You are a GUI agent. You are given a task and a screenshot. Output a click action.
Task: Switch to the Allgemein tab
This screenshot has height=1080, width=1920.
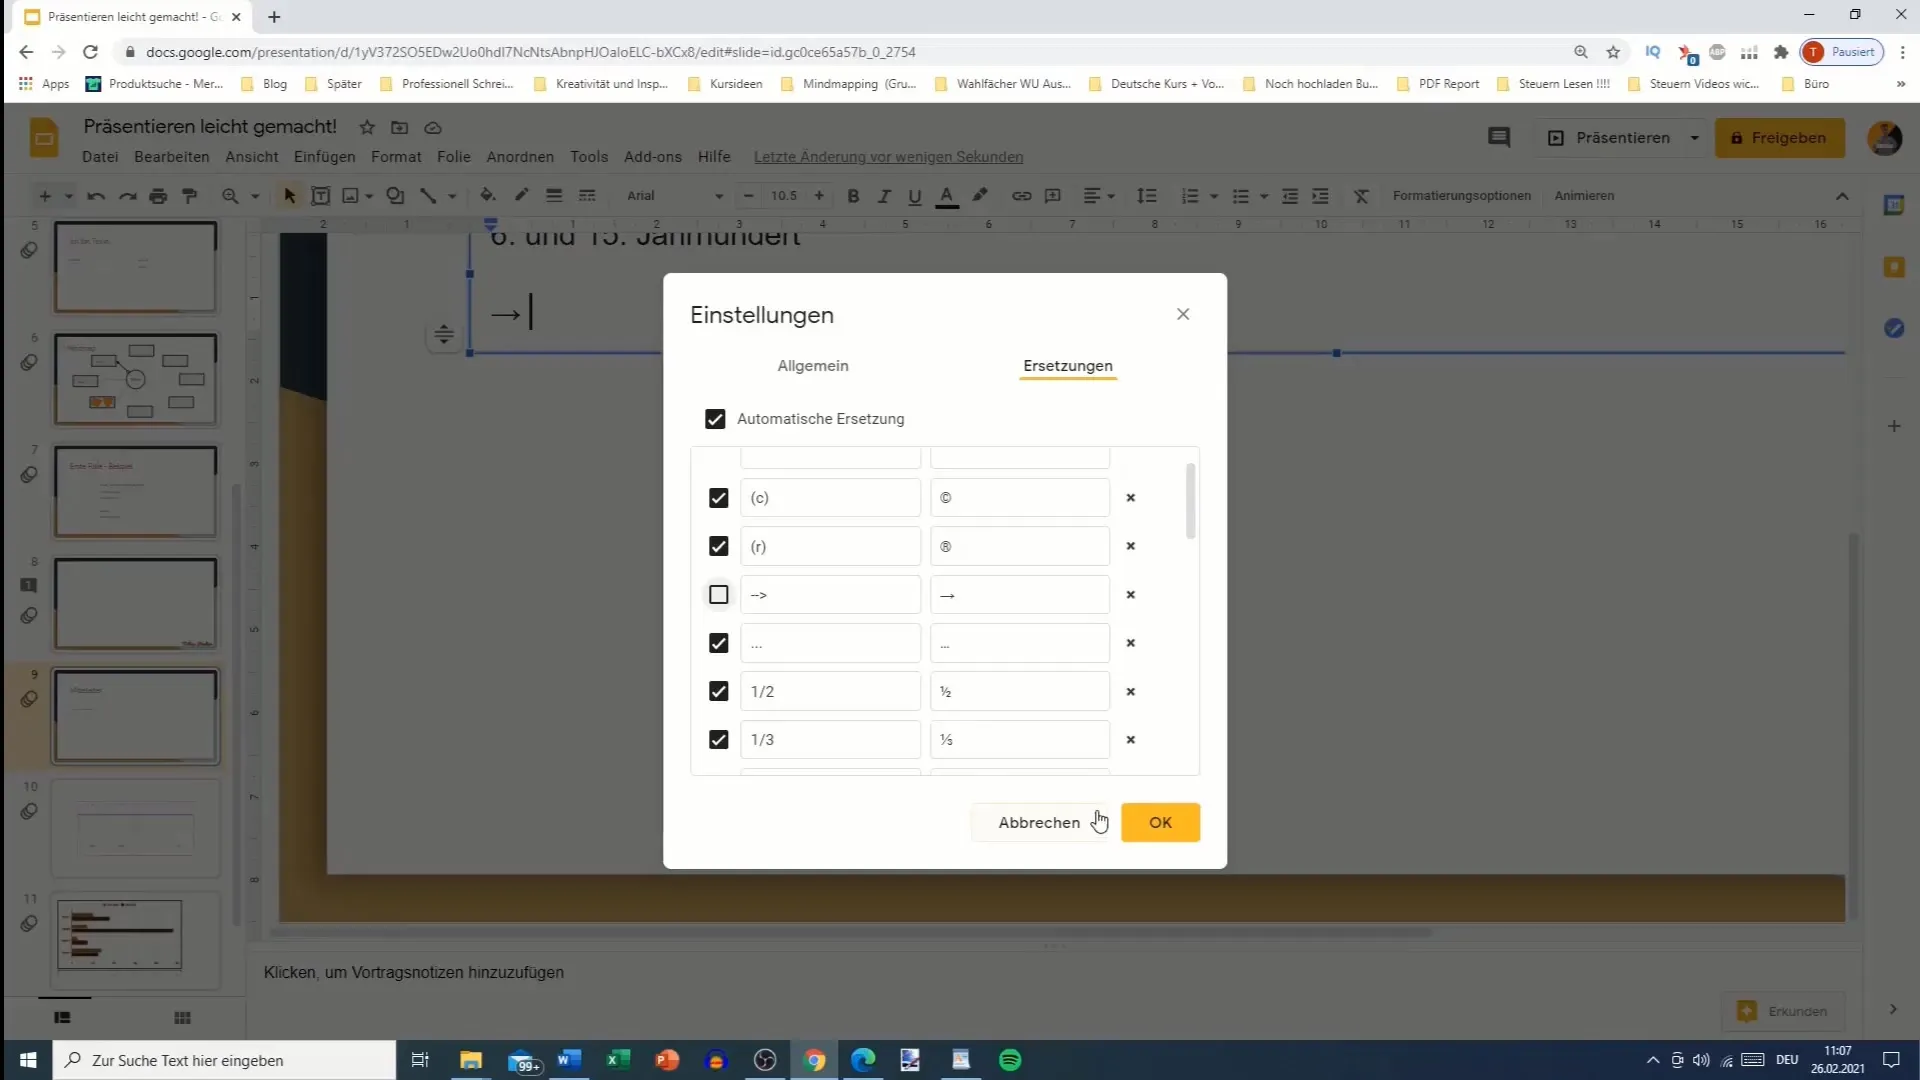pyautogui.click(x=813, y=366)
